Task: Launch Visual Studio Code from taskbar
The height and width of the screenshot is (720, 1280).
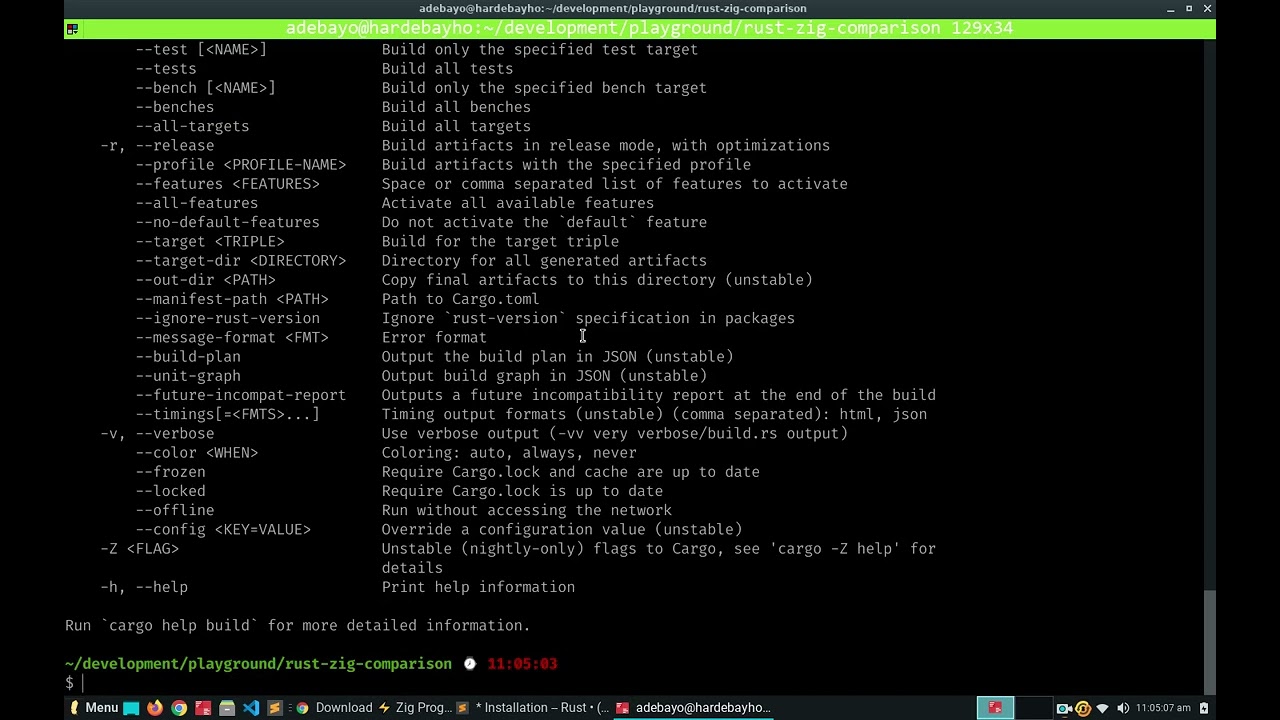Action: click(x=251, y=708)
